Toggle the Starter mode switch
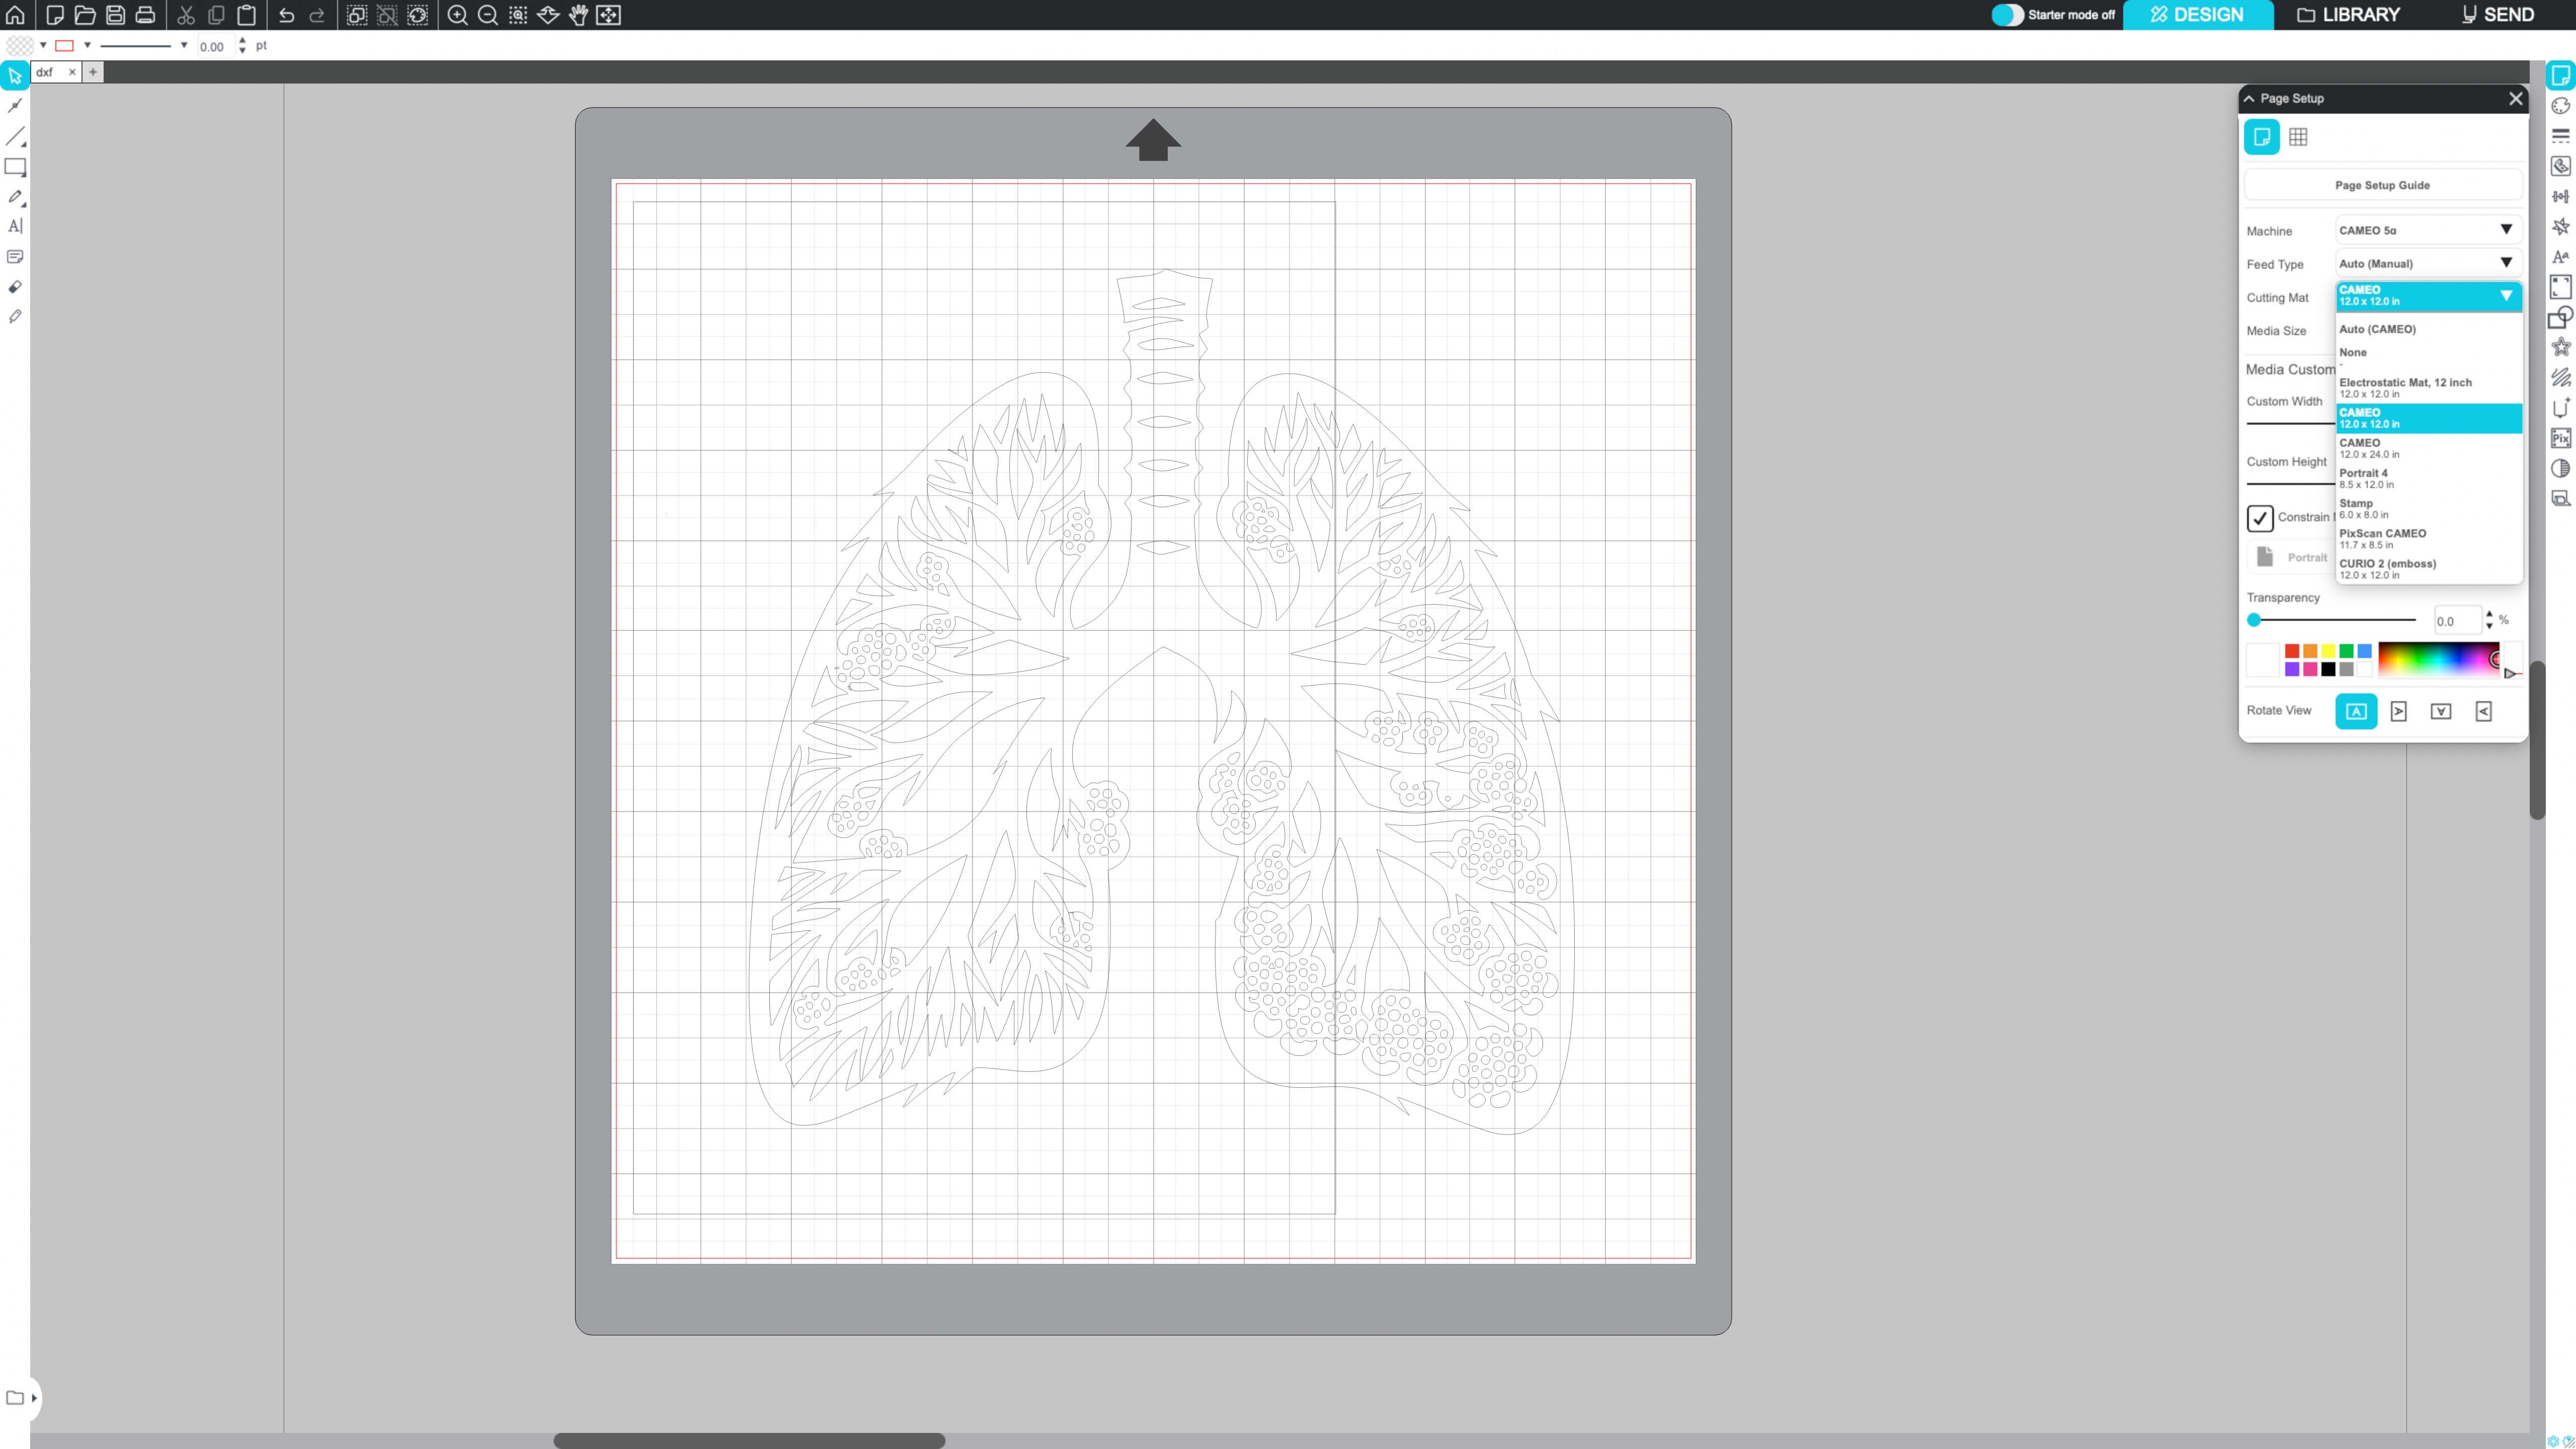This screenshot has width=2576, height=1449. (x=2006, y=15)
